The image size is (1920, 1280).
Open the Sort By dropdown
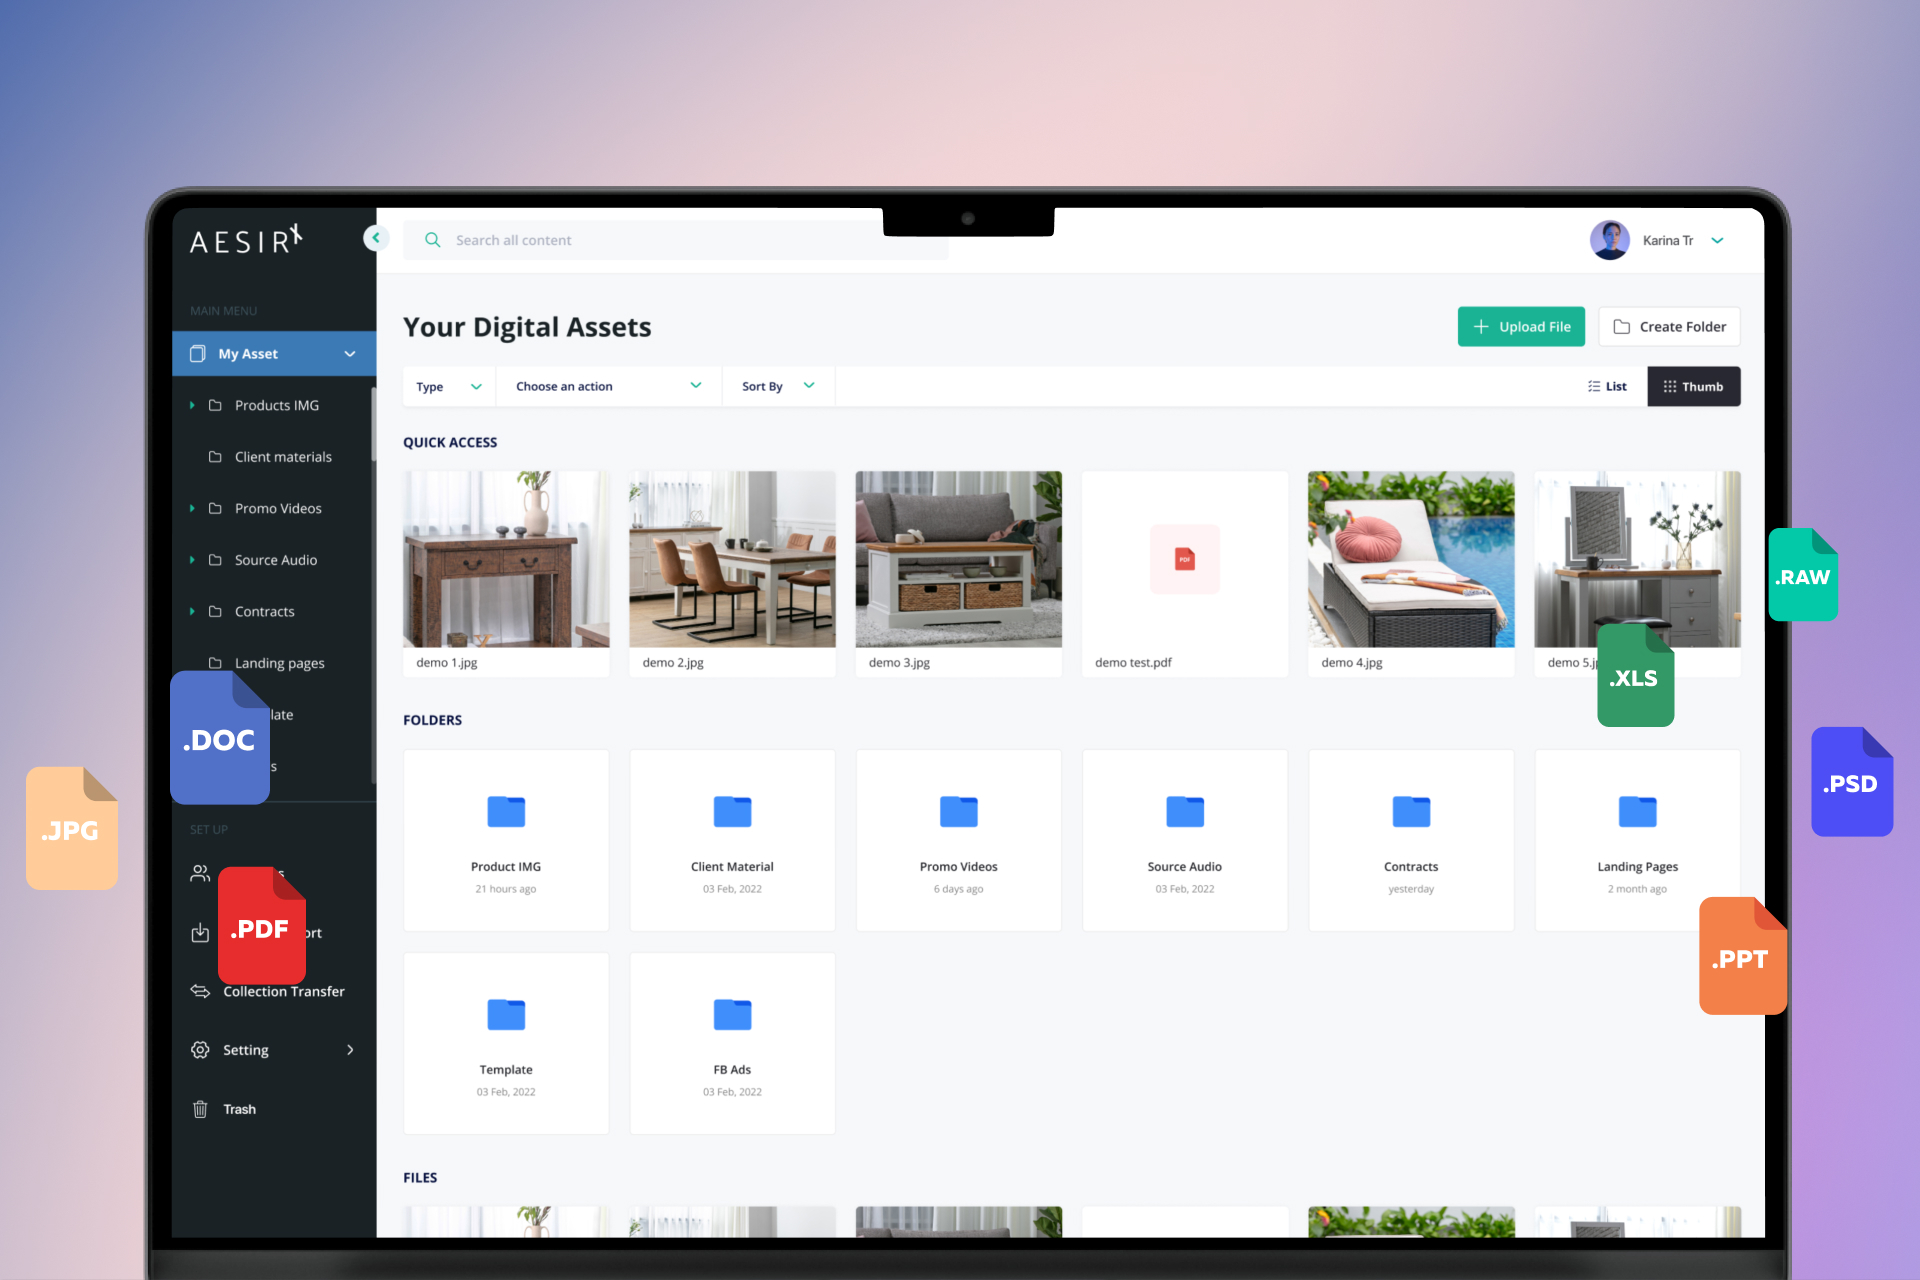[777, 387]
